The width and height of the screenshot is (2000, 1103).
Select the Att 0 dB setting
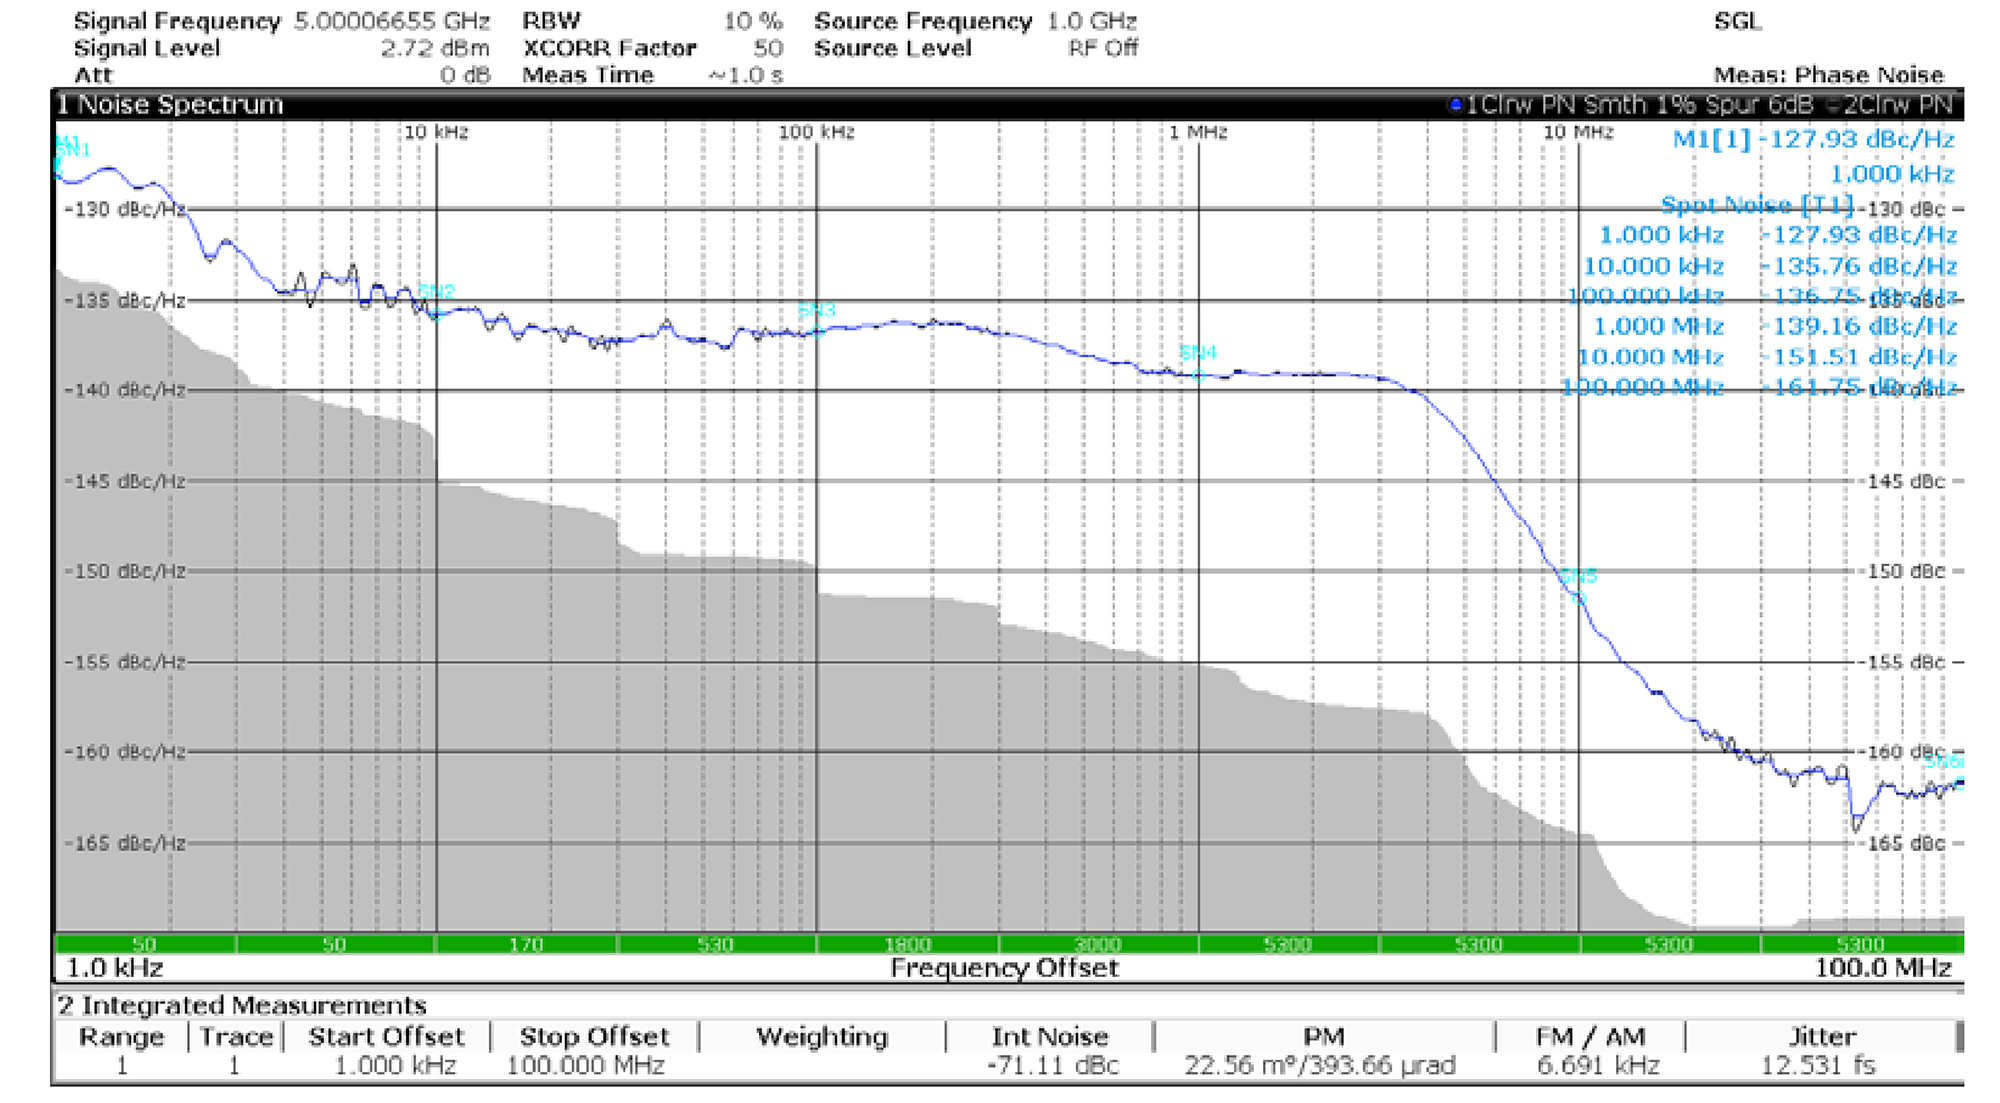pyautogui.click(x=282, y=76)
